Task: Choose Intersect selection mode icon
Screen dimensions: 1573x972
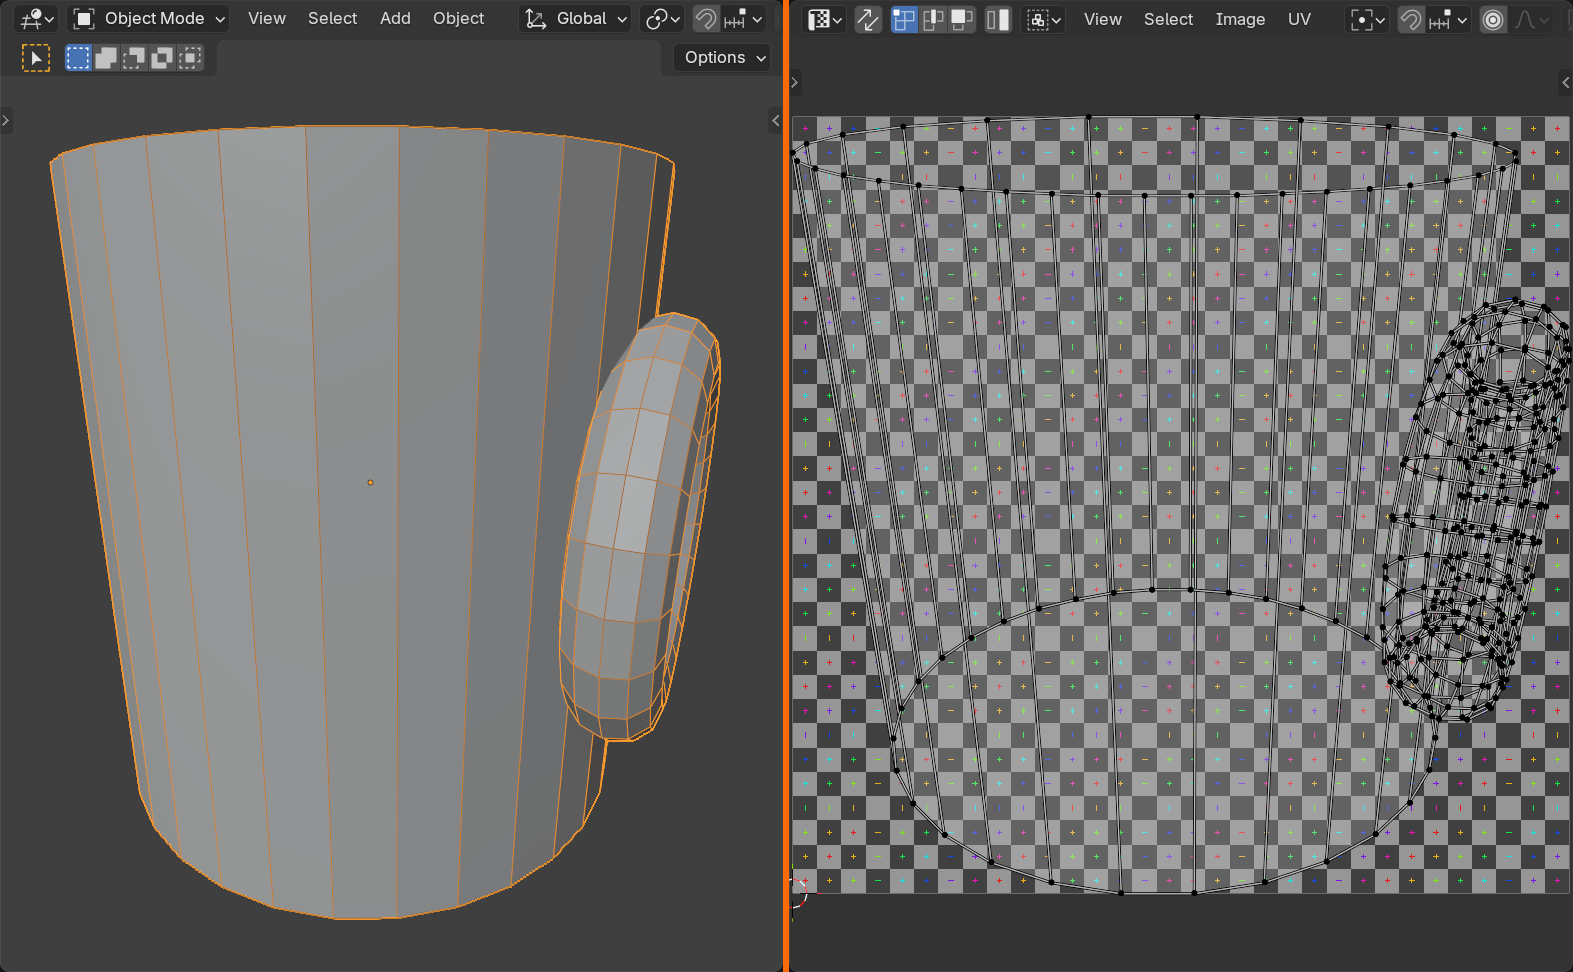Action: point(190,58)
